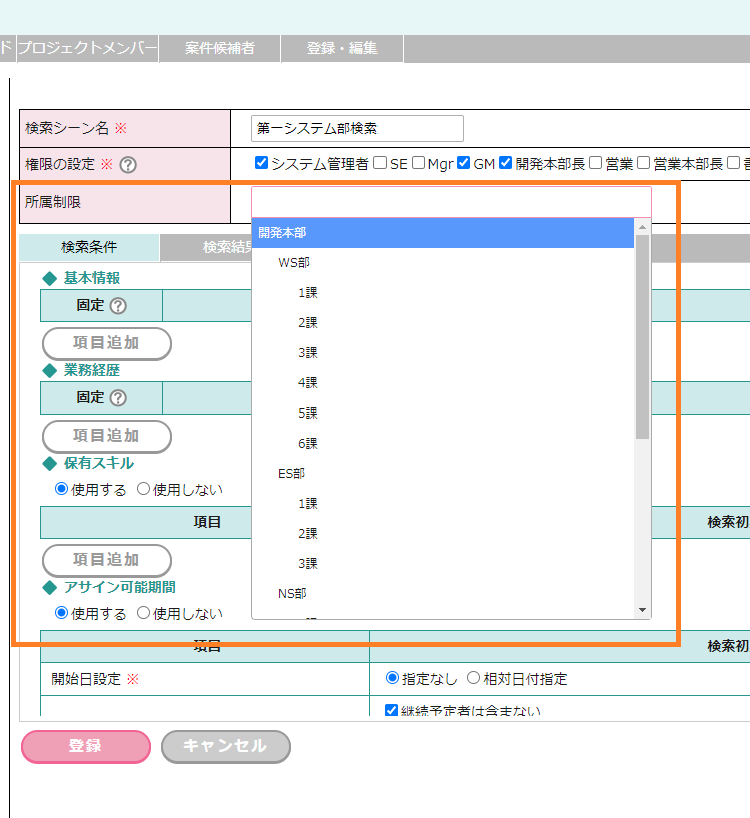
Task: Click the dropdown list's vertical scrollbar thumb
Action: point(643,336)
